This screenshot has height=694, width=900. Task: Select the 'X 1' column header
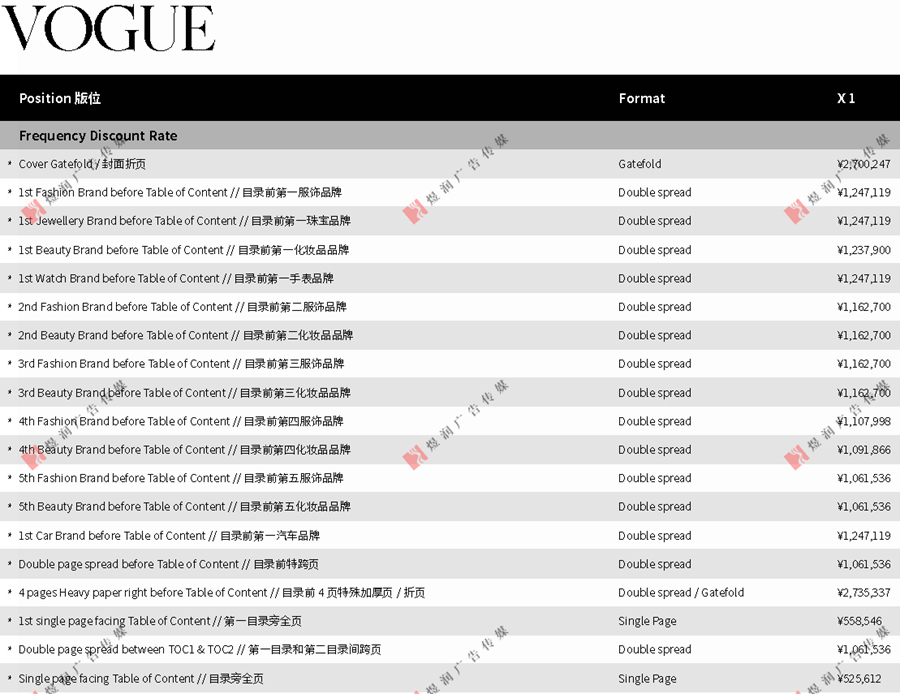pos(846,98)
